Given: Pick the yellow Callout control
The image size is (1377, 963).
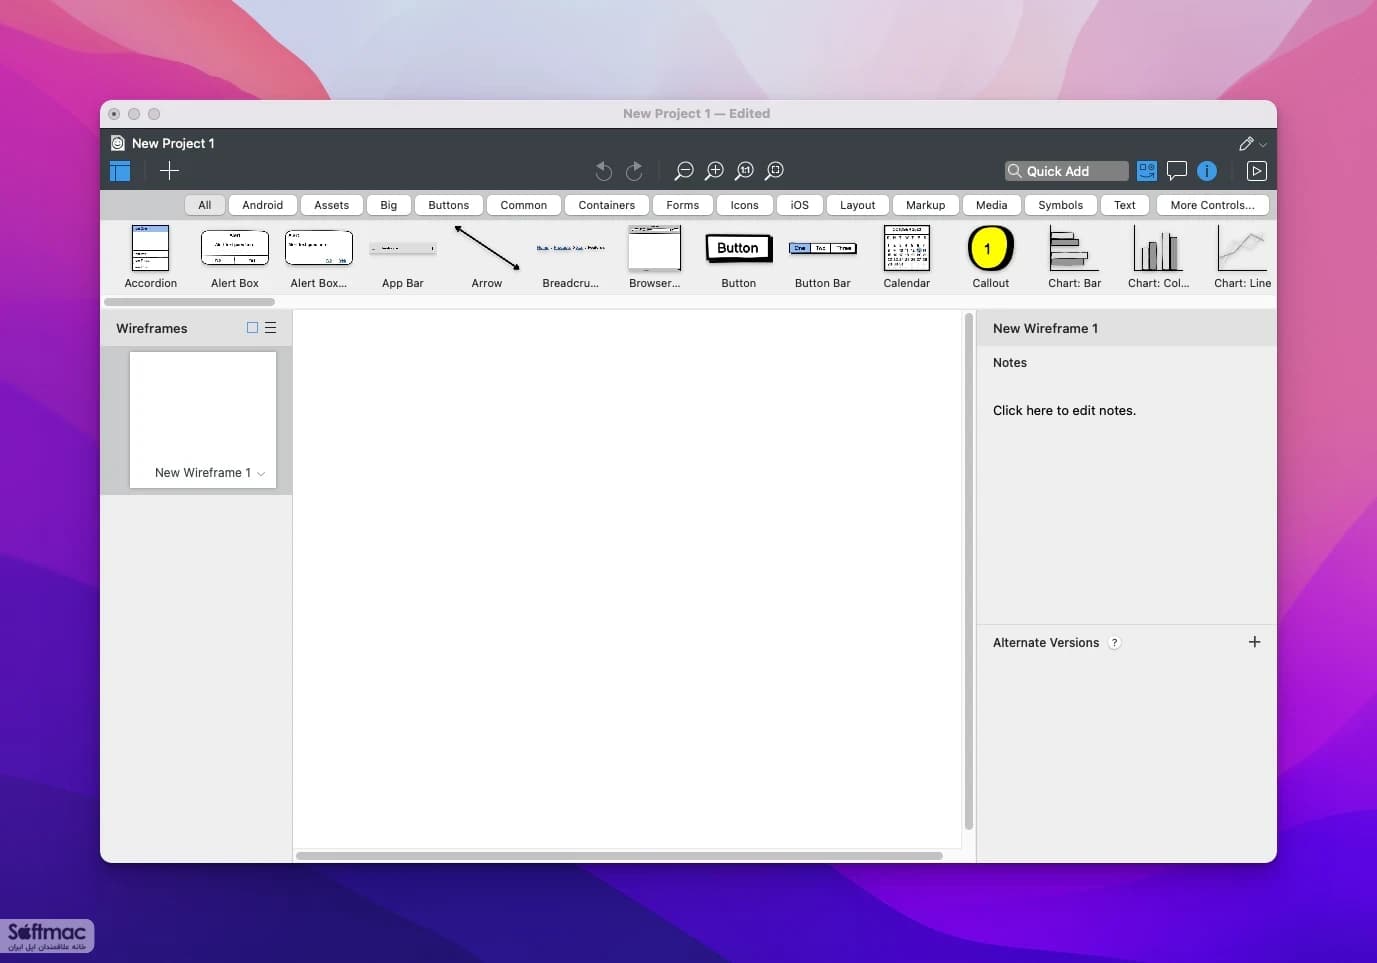Looking at the screenshot, I should tap(991, 257).
